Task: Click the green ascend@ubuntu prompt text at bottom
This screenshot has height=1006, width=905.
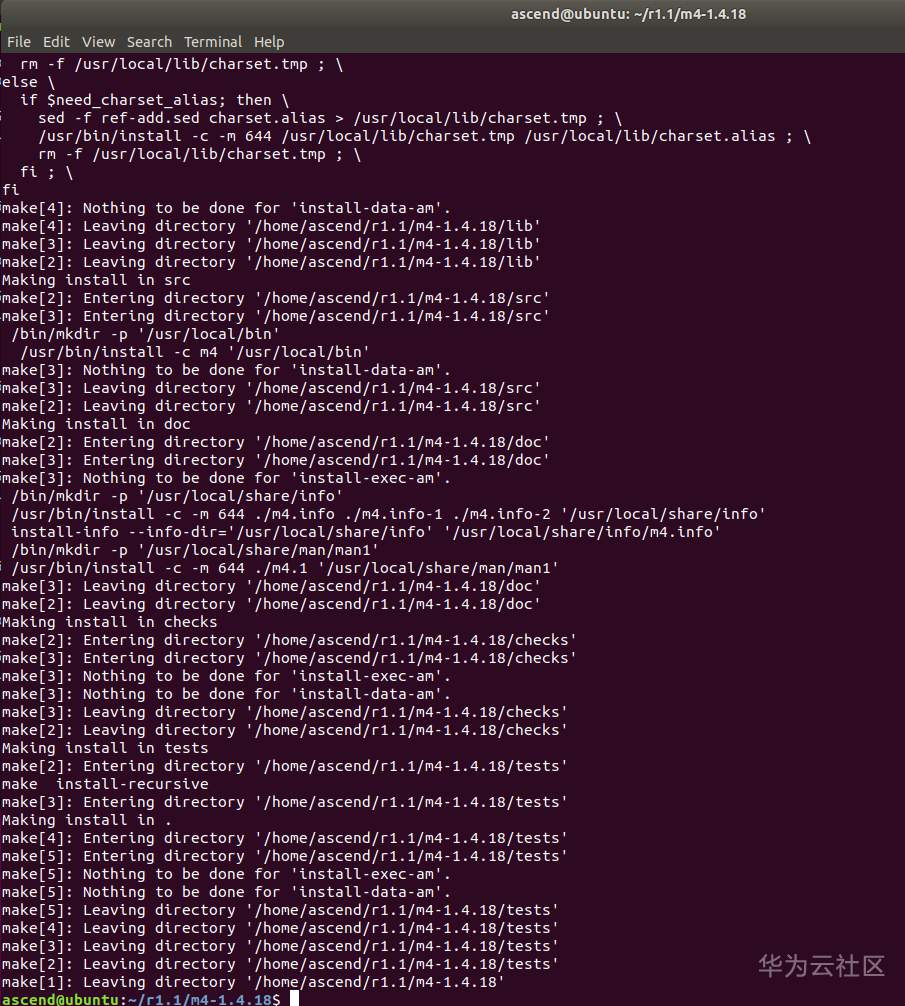Action: pyautogui.click(x=60, y=999)
